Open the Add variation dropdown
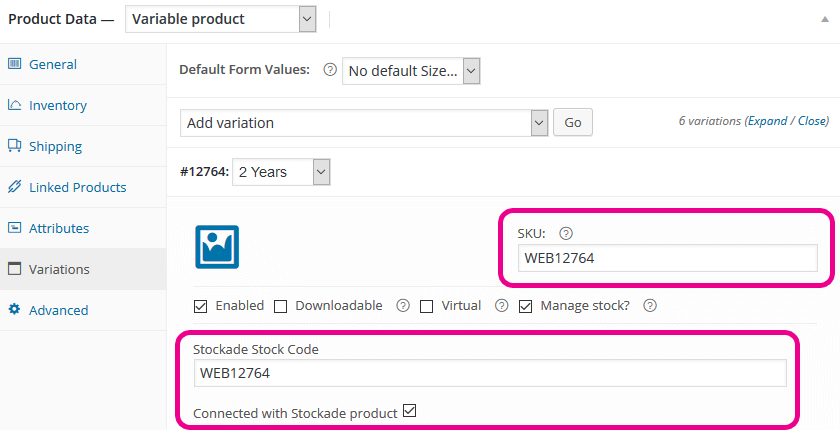840x430 pixels. 364,123
